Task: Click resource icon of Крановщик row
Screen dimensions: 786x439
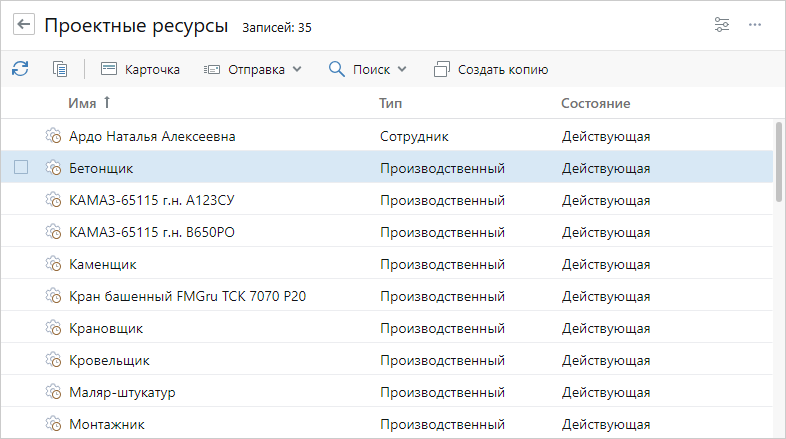Action: point(54,328)
